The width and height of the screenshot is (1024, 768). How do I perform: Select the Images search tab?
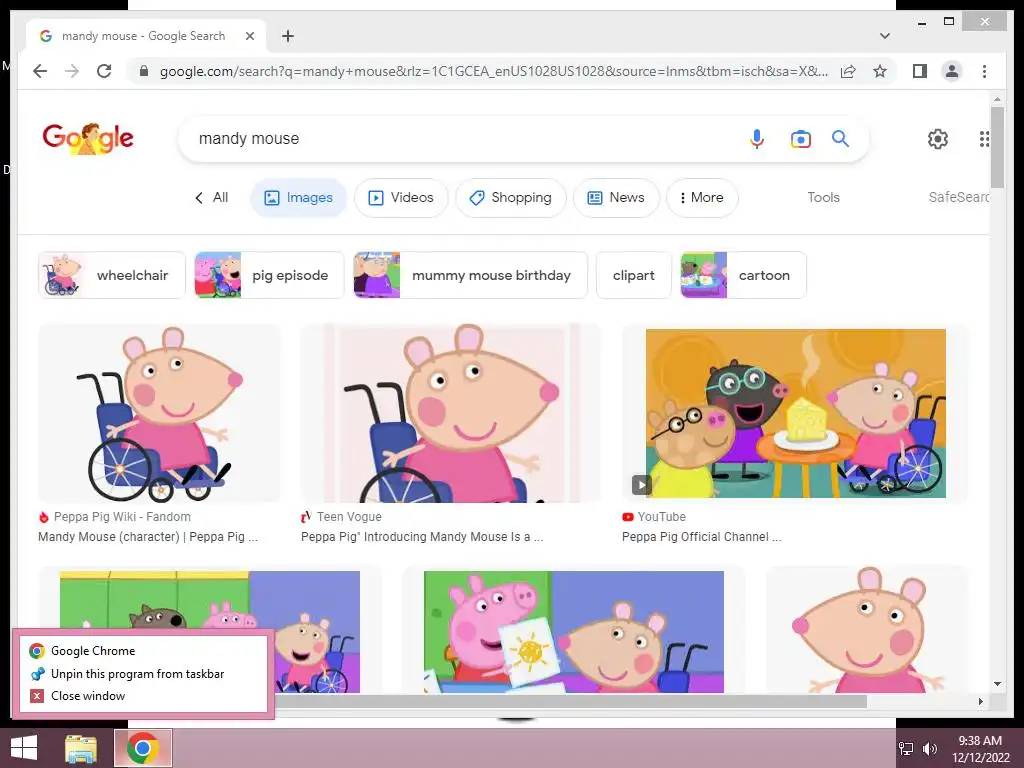coord(298,197)
